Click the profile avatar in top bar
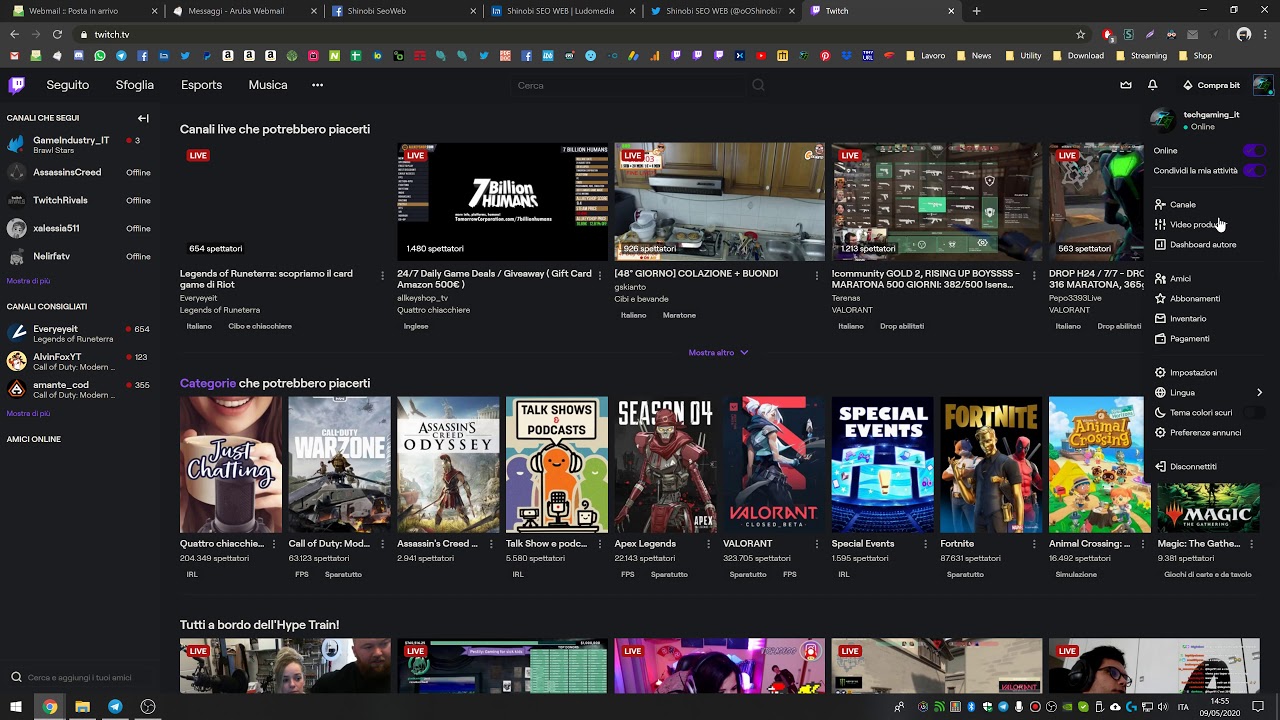 tap(1264, 85)
